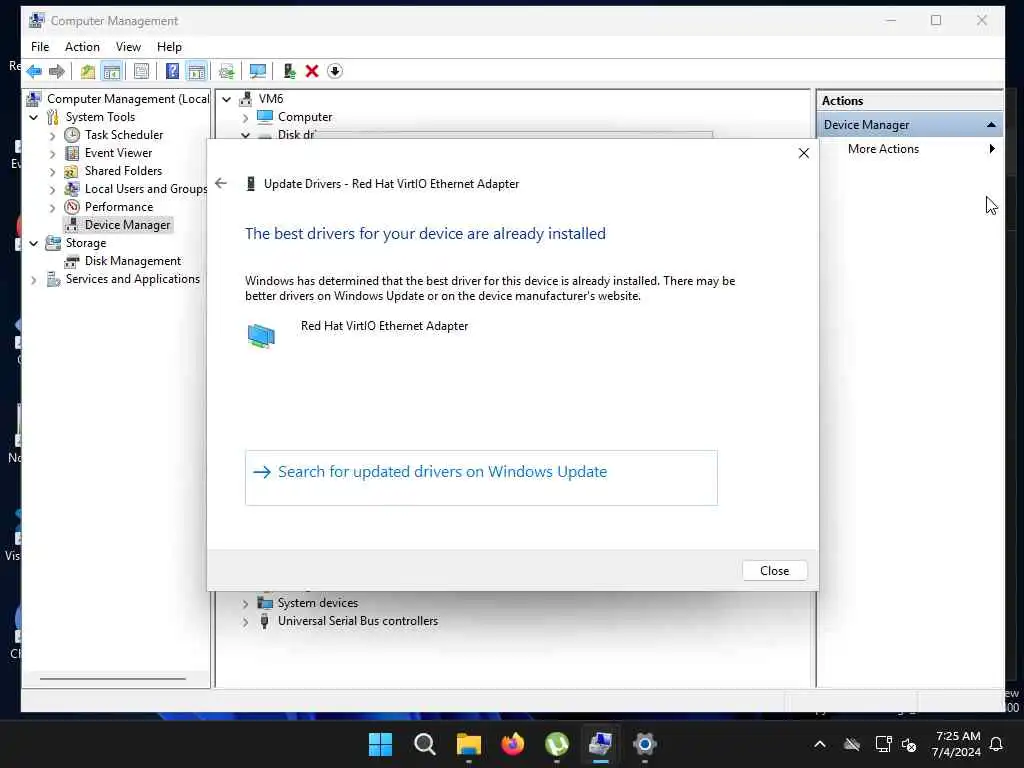Open the Action menu
The image size is (1024, 768).
click(x=82, y=47)
